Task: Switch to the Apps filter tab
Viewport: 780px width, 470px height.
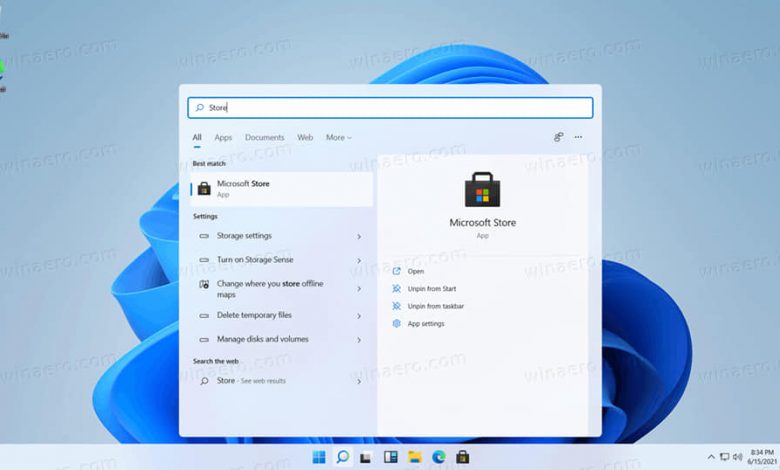Action: coord(223,137)
